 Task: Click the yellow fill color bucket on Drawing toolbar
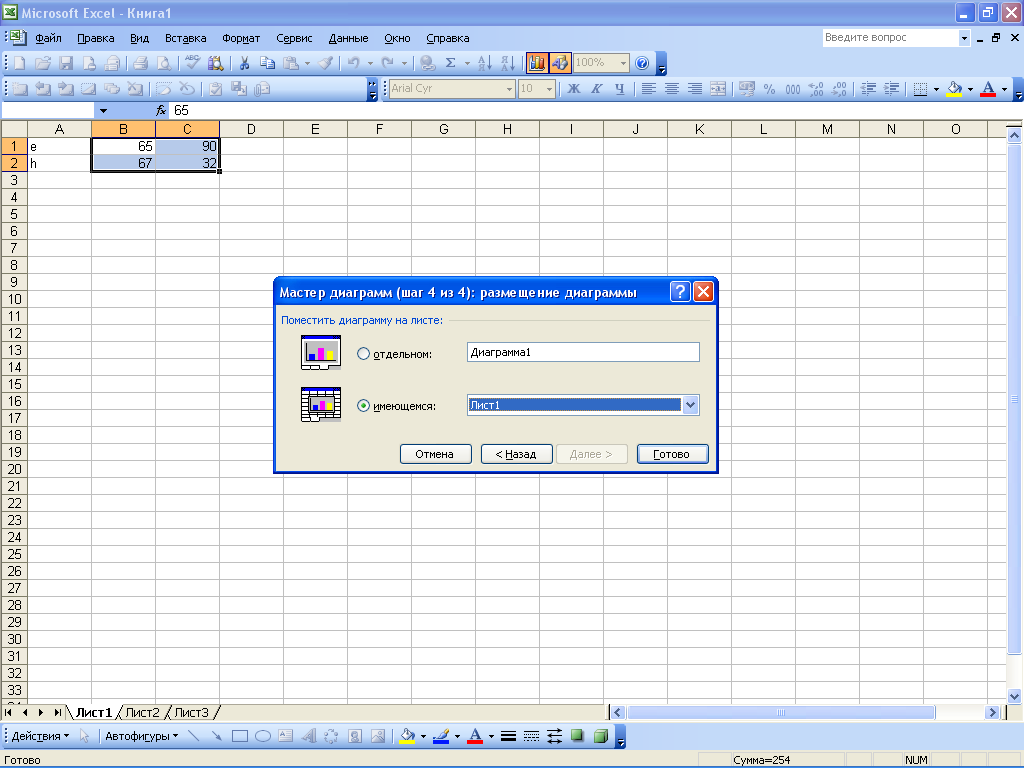[x=407, y=736]
